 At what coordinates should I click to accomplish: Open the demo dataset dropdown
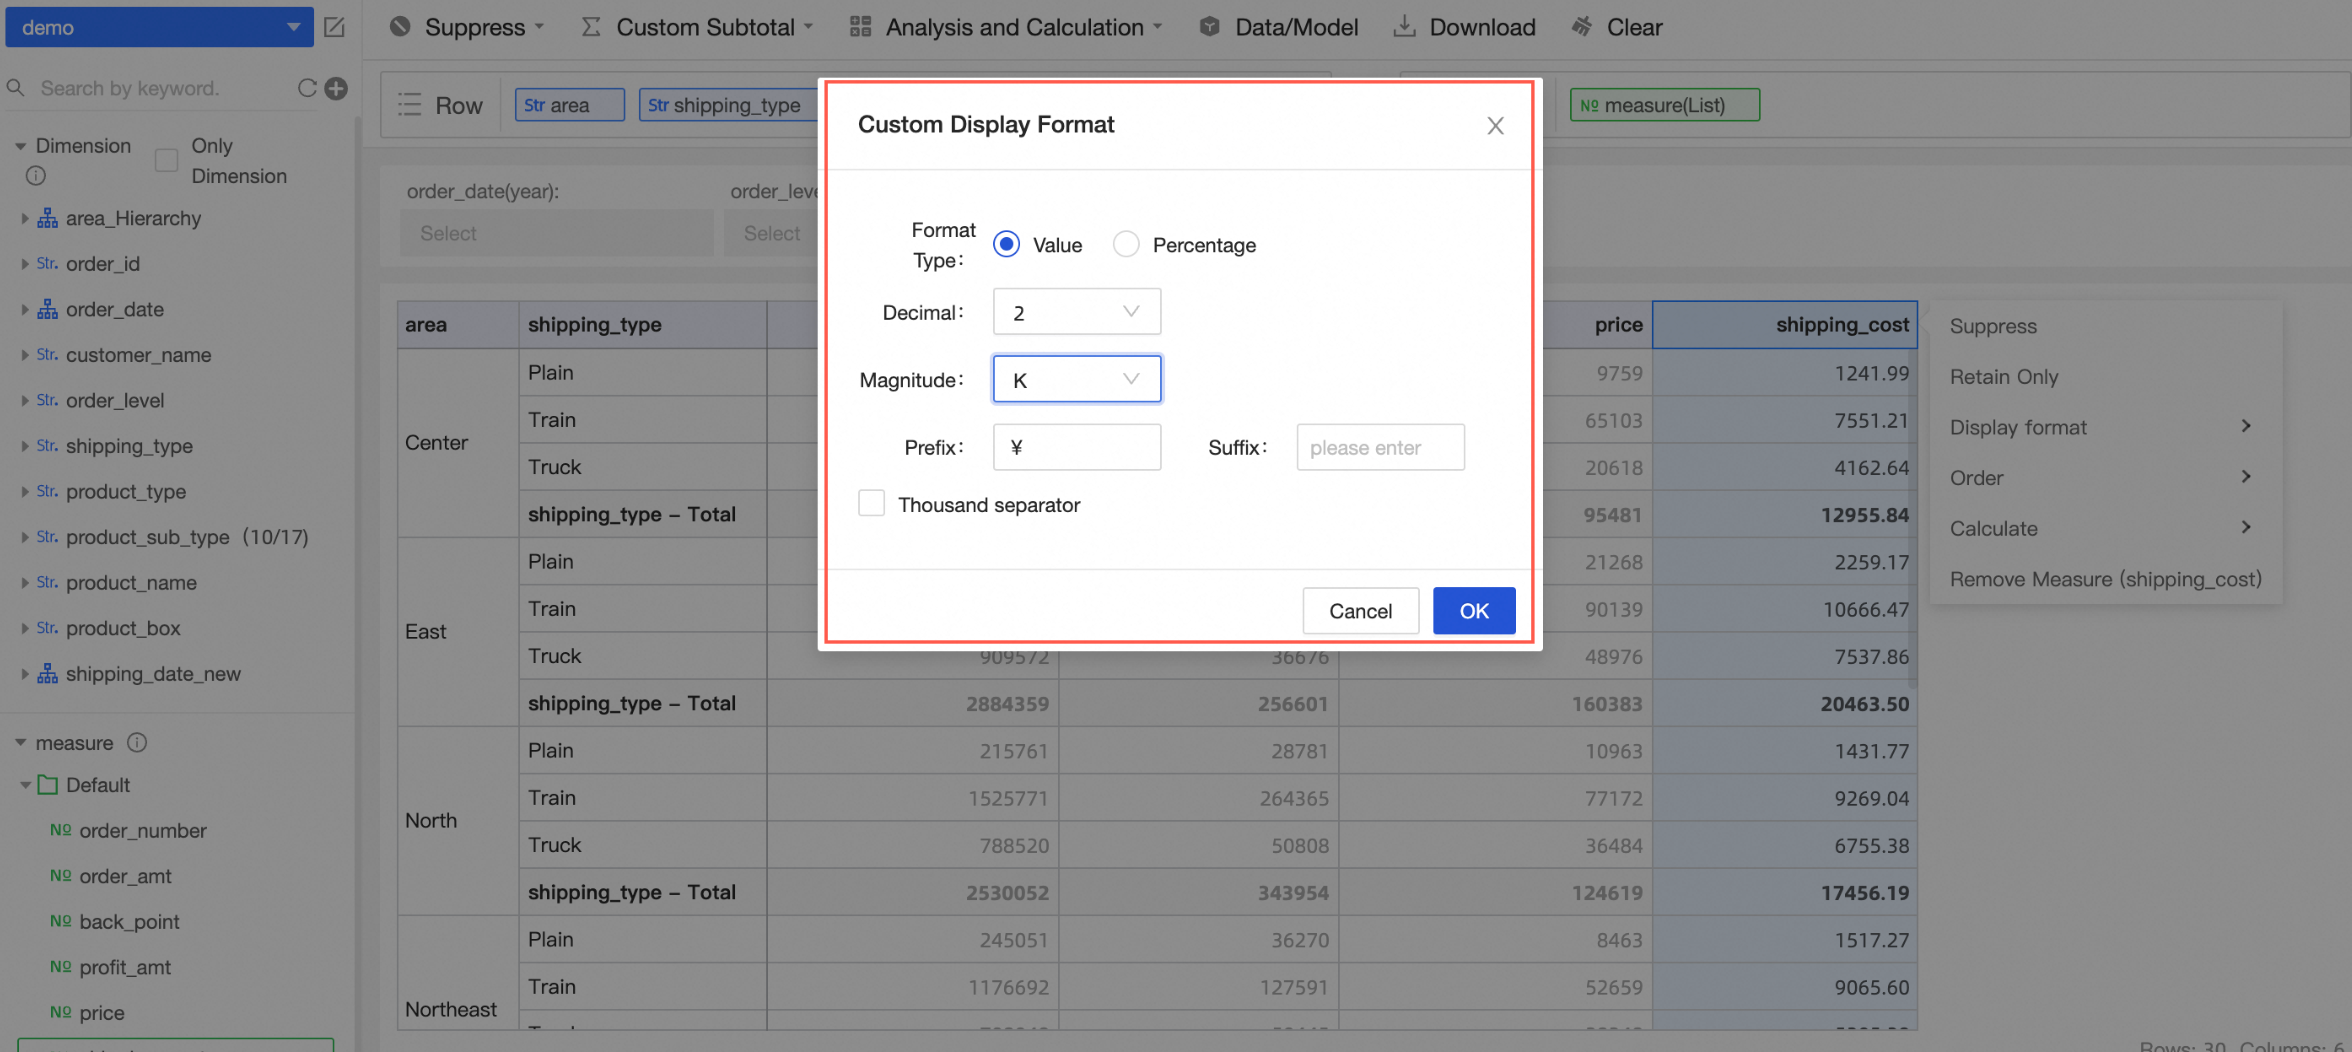(160, 27)
